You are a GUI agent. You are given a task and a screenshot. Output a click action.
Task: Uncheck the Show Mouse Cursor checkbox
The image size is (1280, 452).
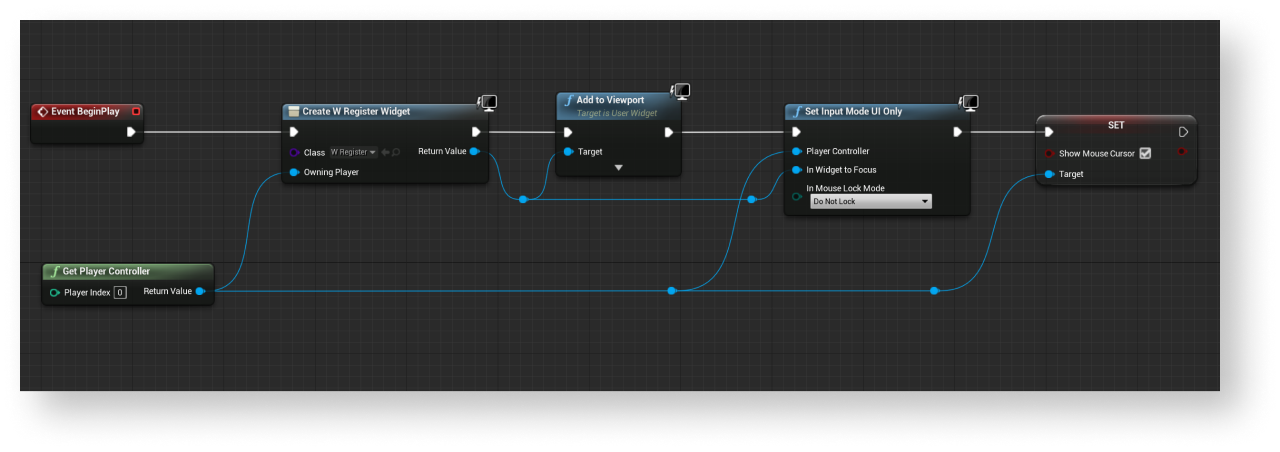1145,153
